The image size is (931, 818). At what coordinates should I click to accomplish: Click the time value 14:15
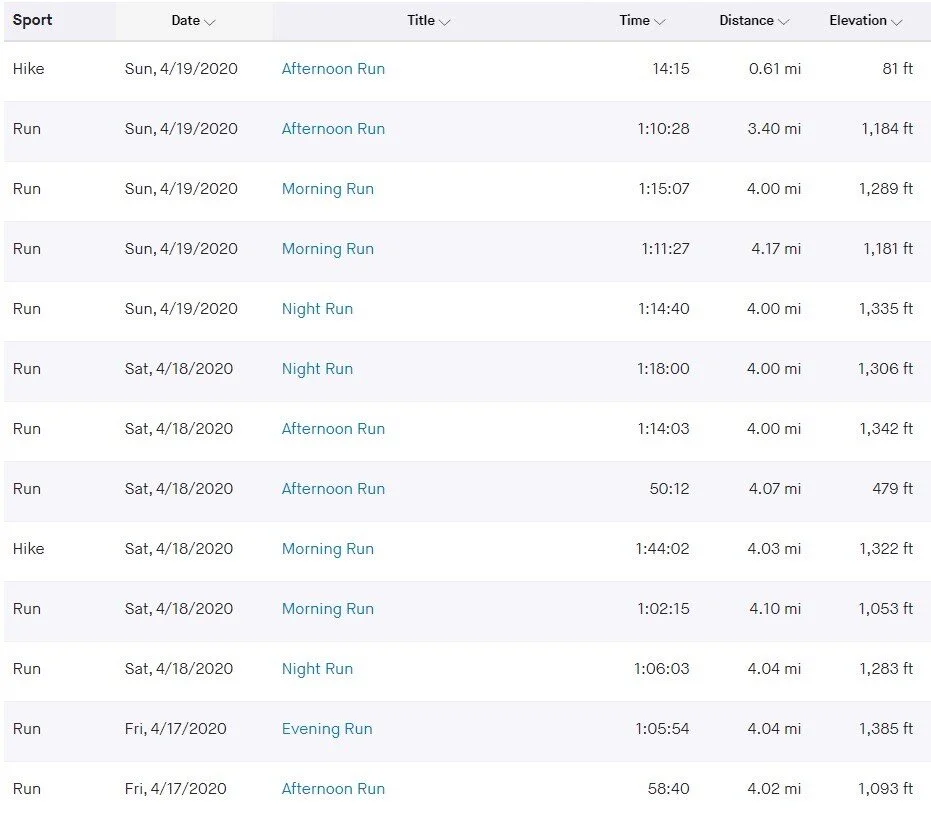pyautogui.click(x=671, y=69)
